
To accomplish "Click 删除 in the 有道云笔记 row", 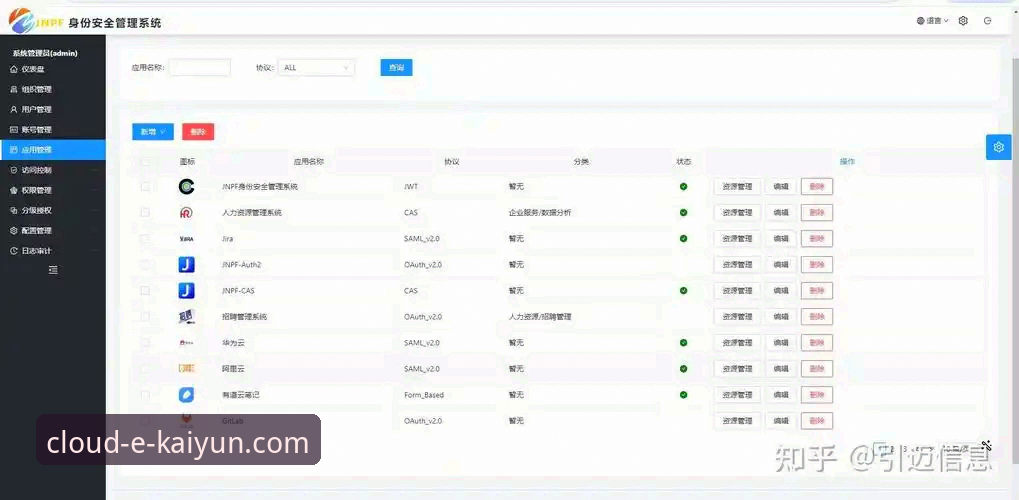I will (x=817, y=395).
